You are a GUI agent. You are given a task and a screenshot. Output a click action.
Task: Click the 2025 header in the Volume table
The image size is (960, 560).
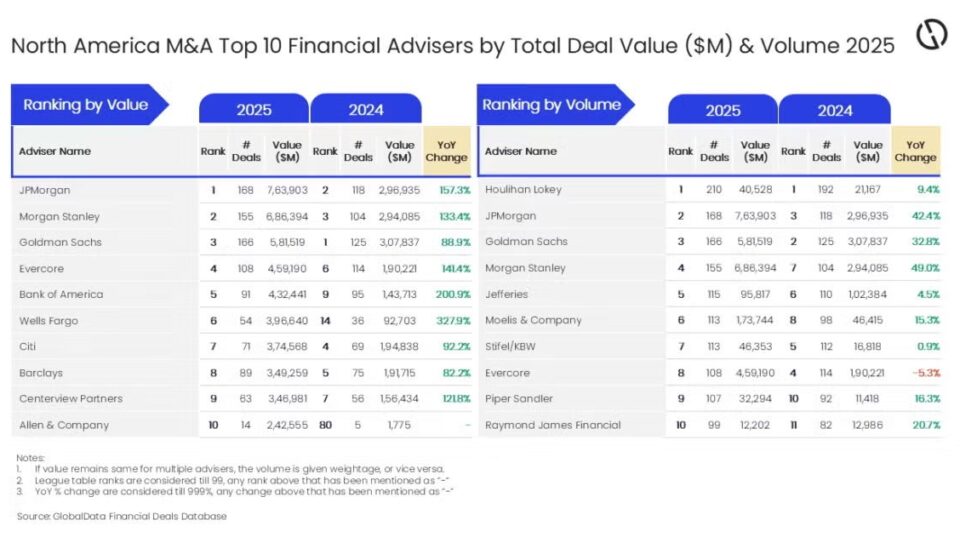723,110
